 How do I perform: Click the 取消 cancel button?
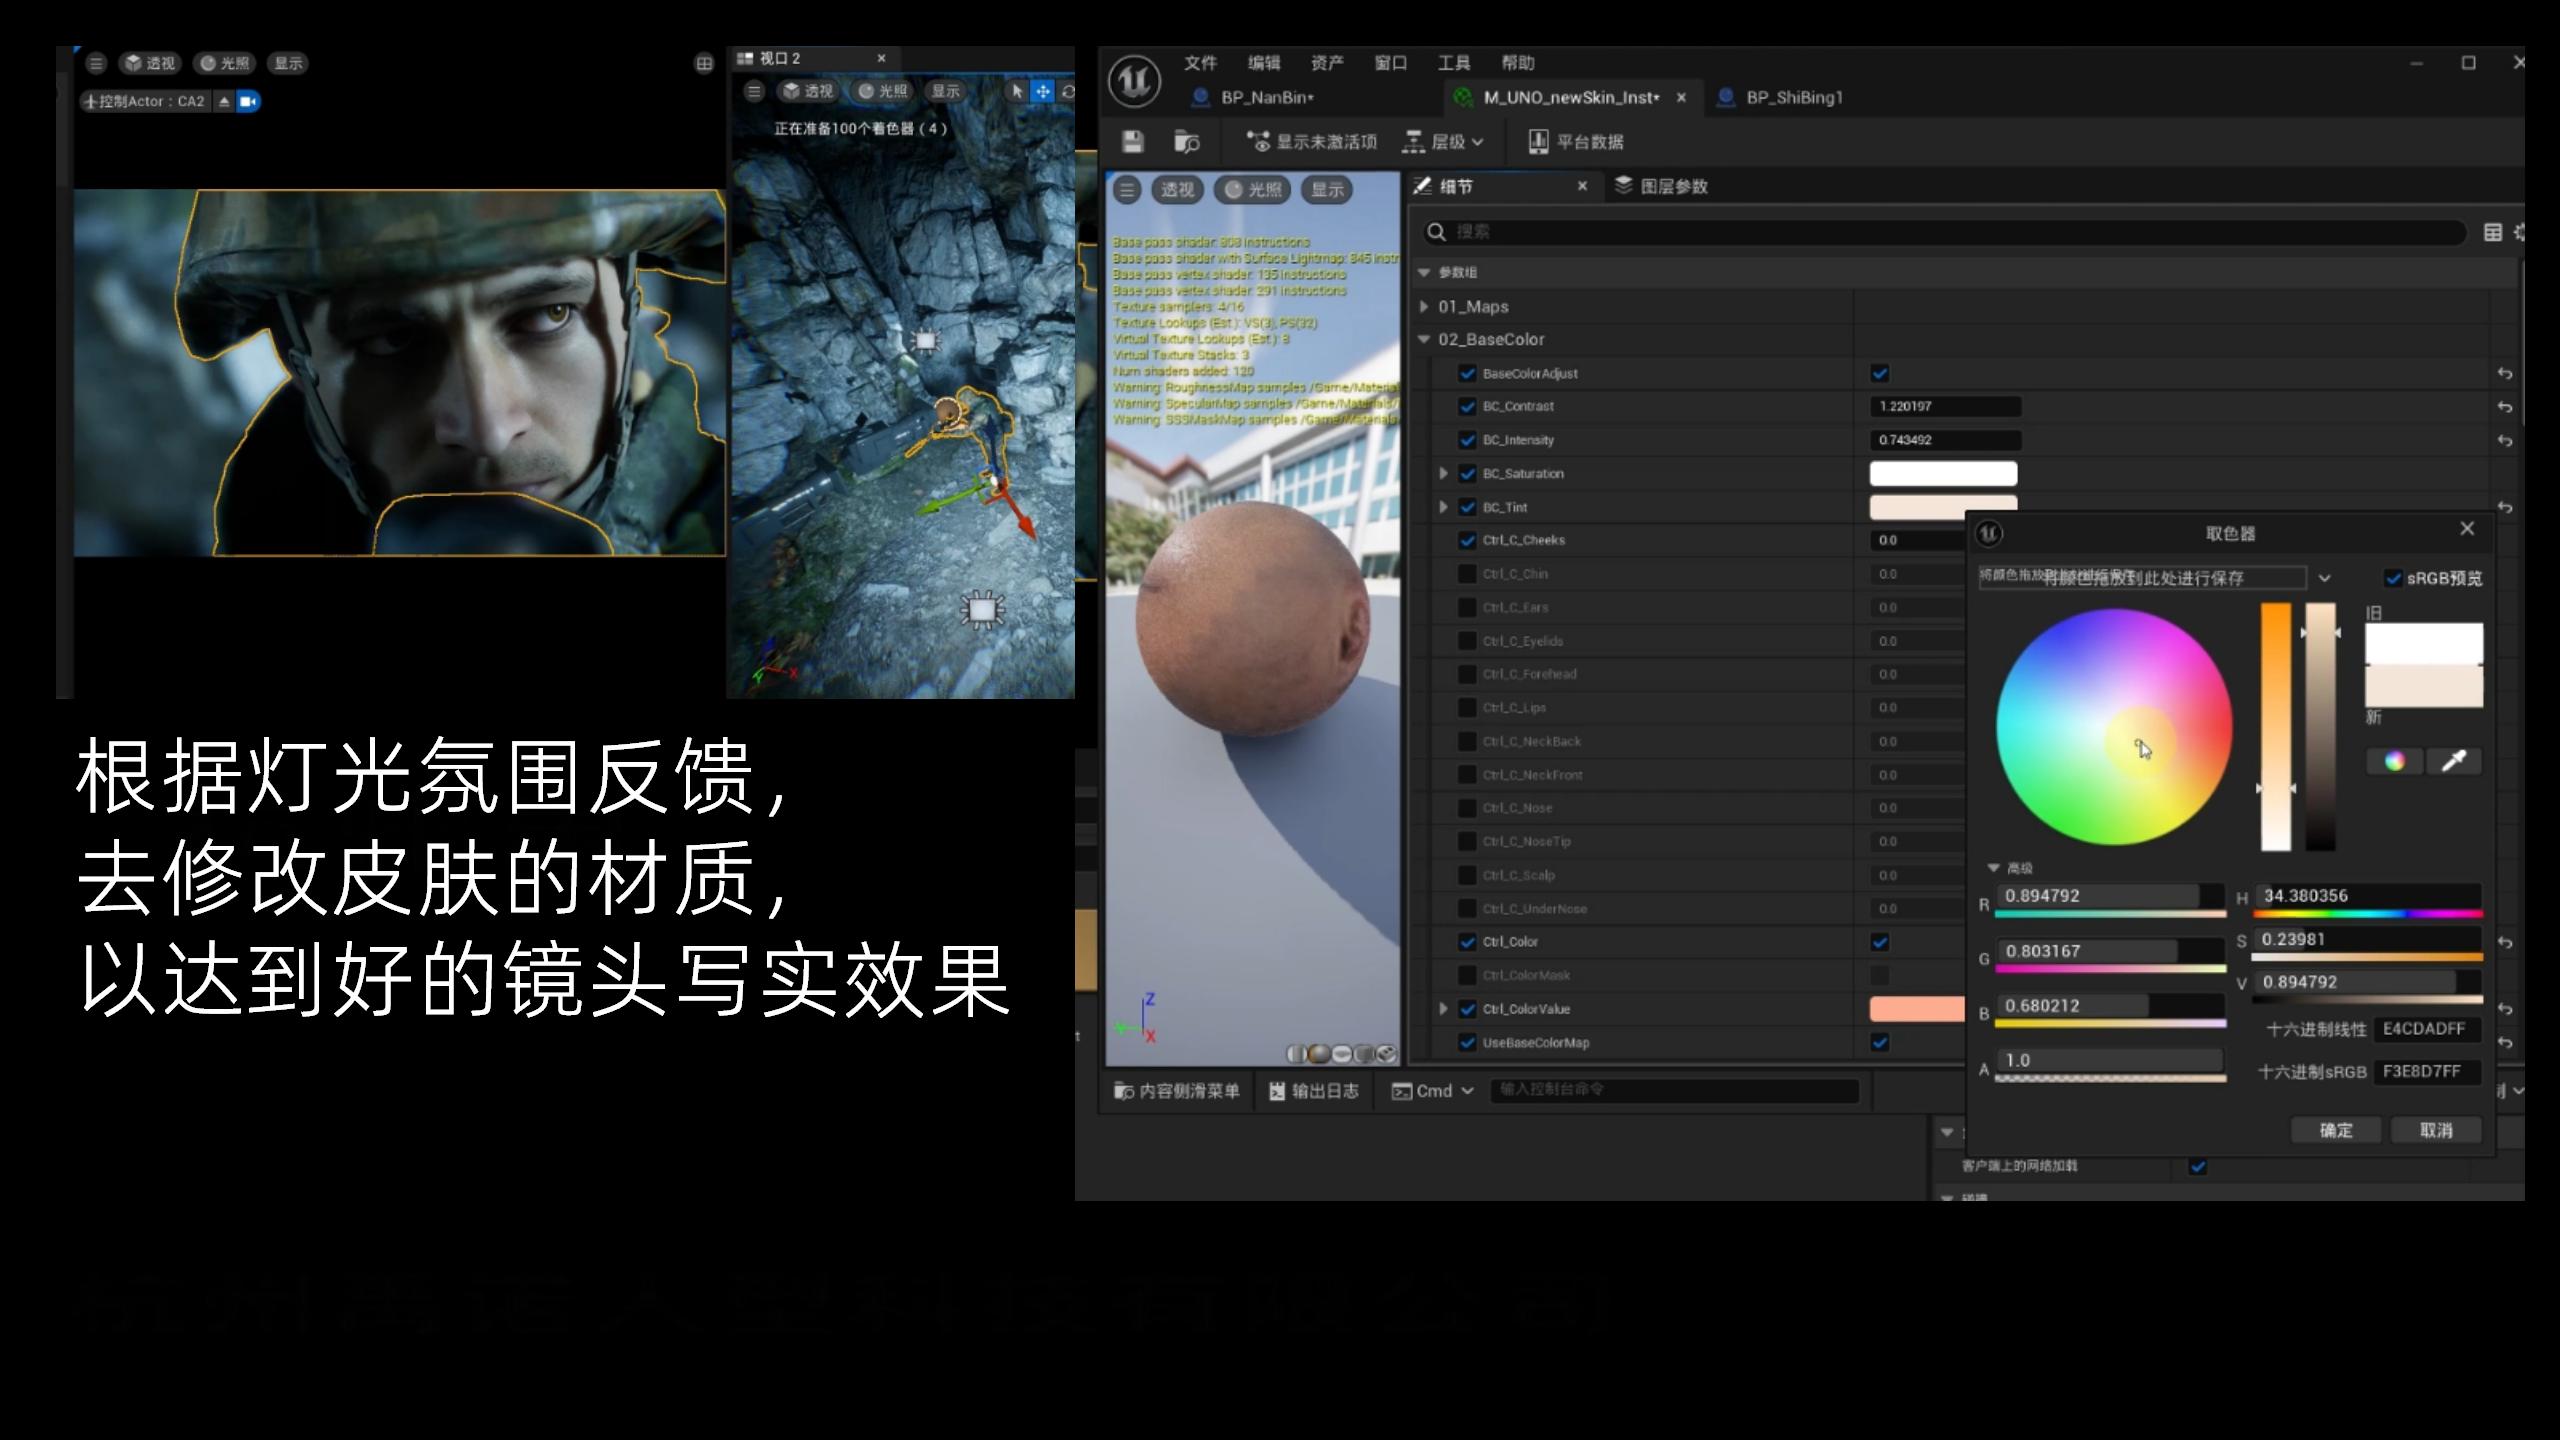click(x=2436, y=1130)
